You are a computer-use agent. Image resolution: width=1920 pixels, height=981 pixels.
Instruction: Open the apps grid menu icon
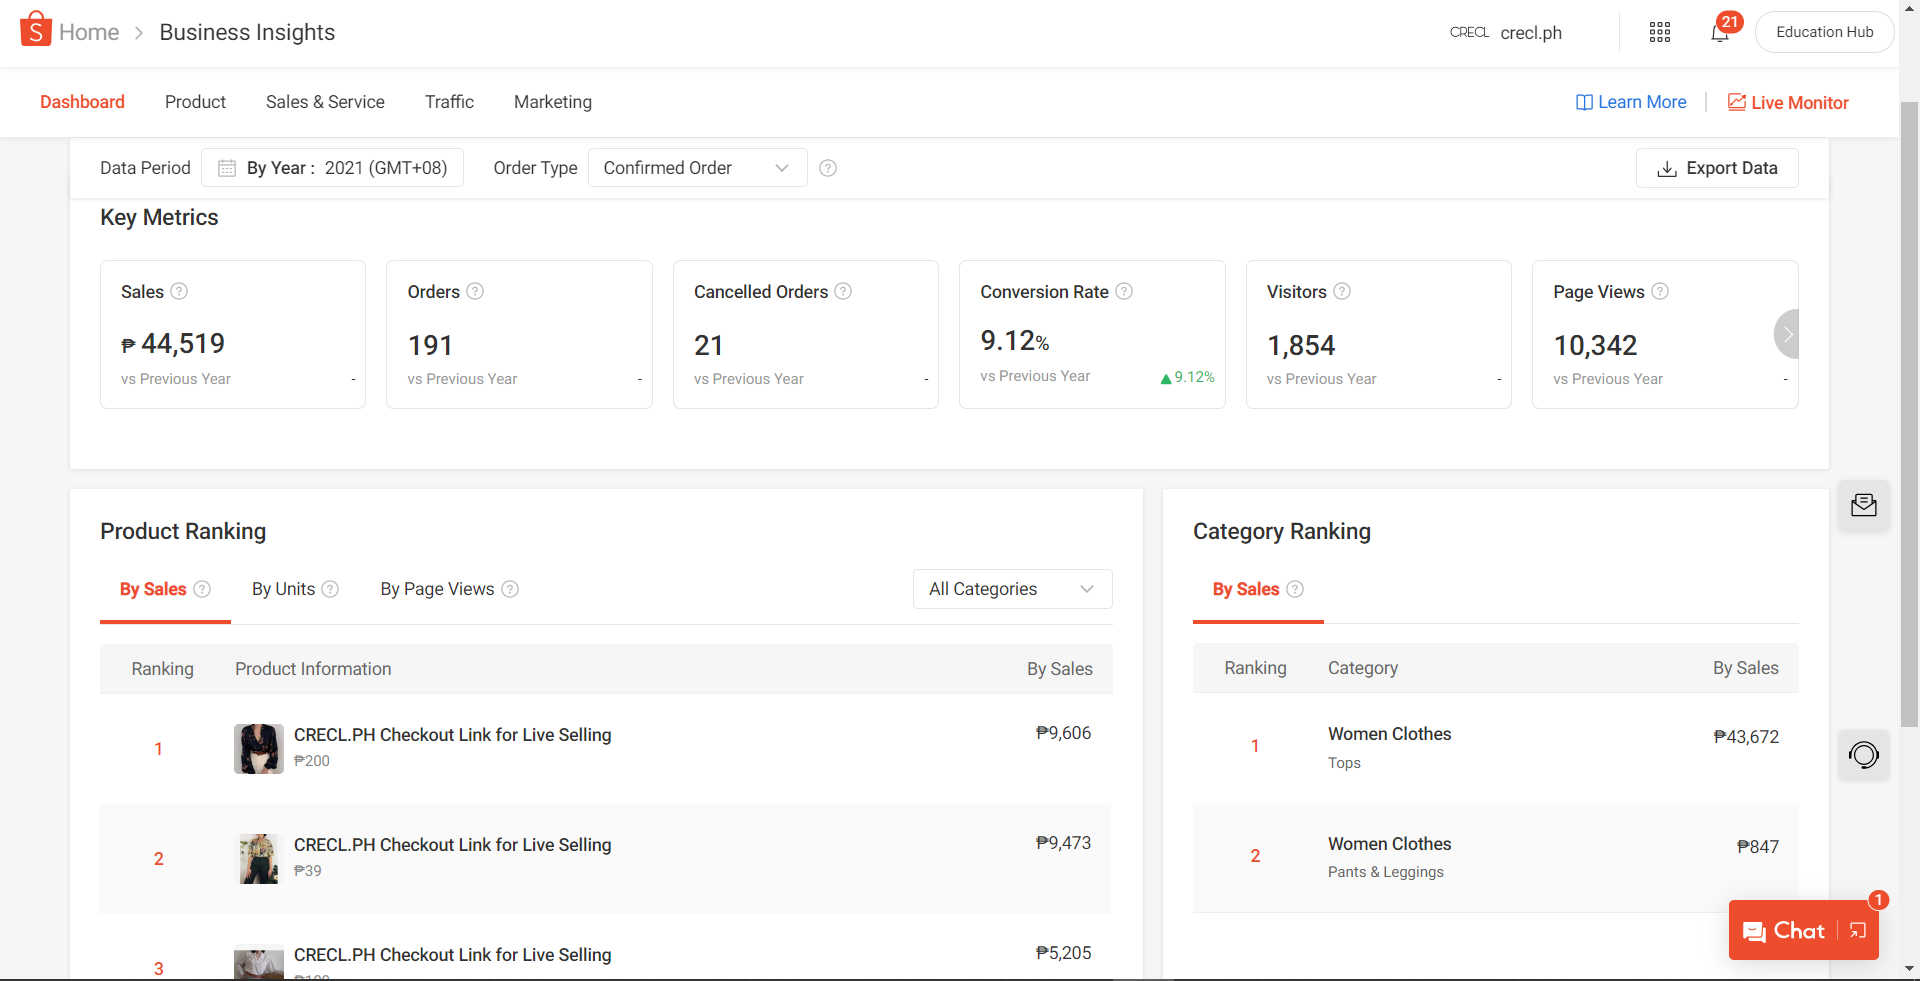click(1660, 32)
